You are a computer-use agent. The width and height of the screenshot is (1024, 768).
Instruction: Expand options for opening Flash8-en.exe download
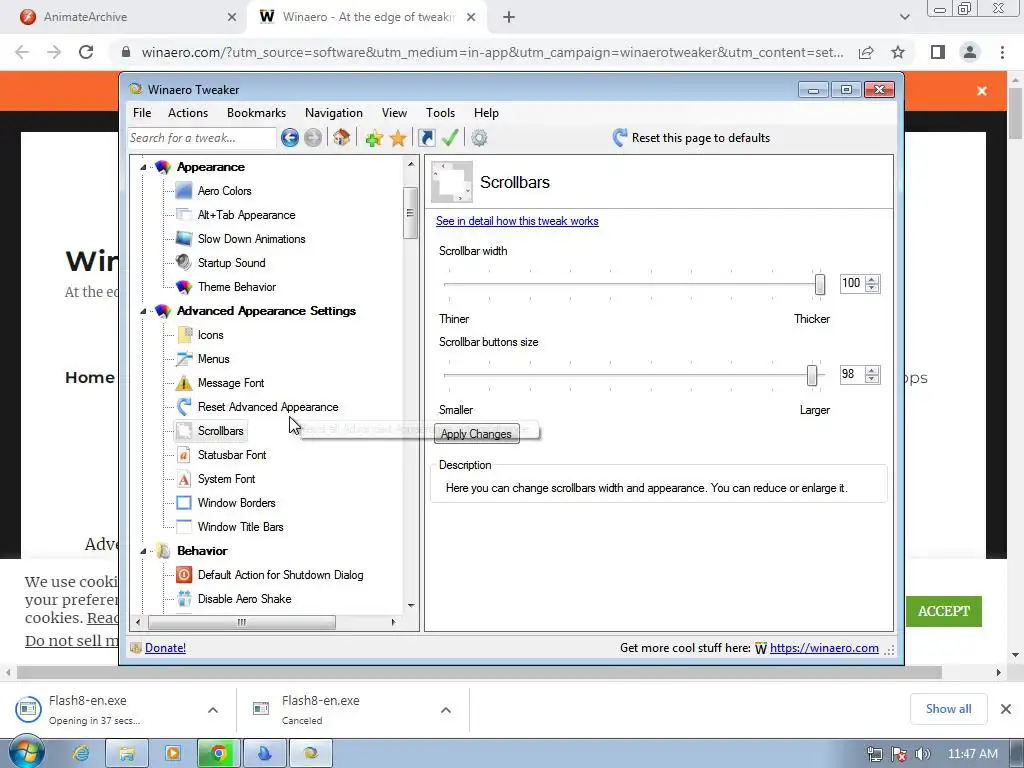pos(213,710)
